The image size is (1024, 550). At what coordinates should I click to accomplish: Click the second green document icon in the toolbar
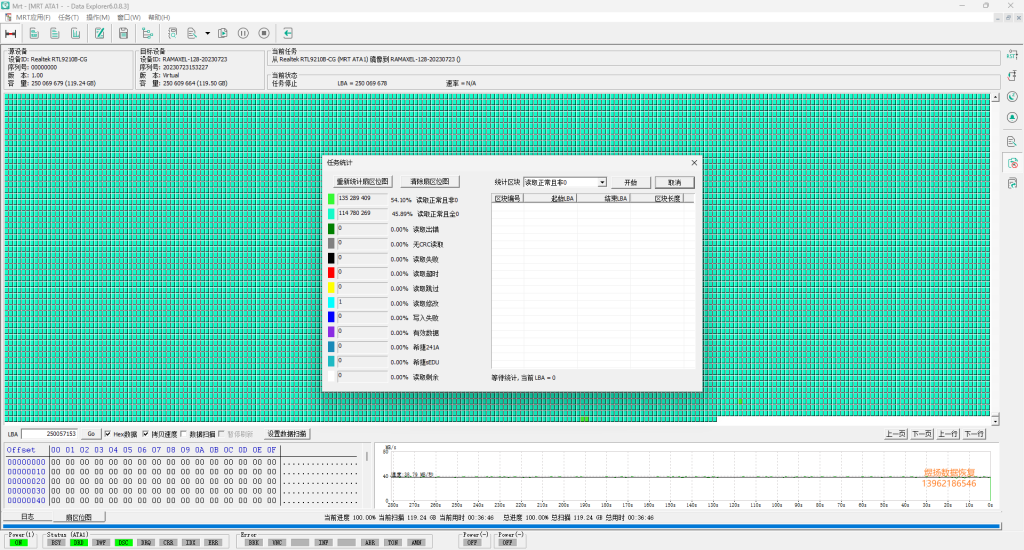click(x=55, y=33)
